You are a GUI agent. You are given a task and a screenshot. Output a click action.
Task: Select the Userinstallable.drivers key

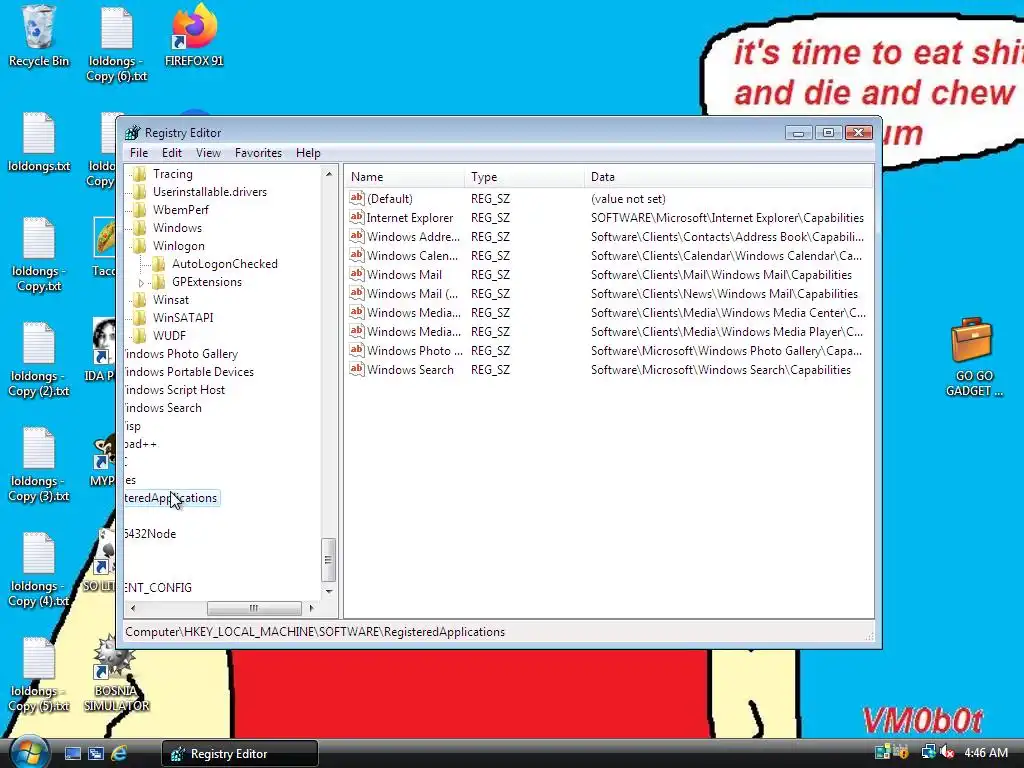pyautogui.click(x=210, y=192)
